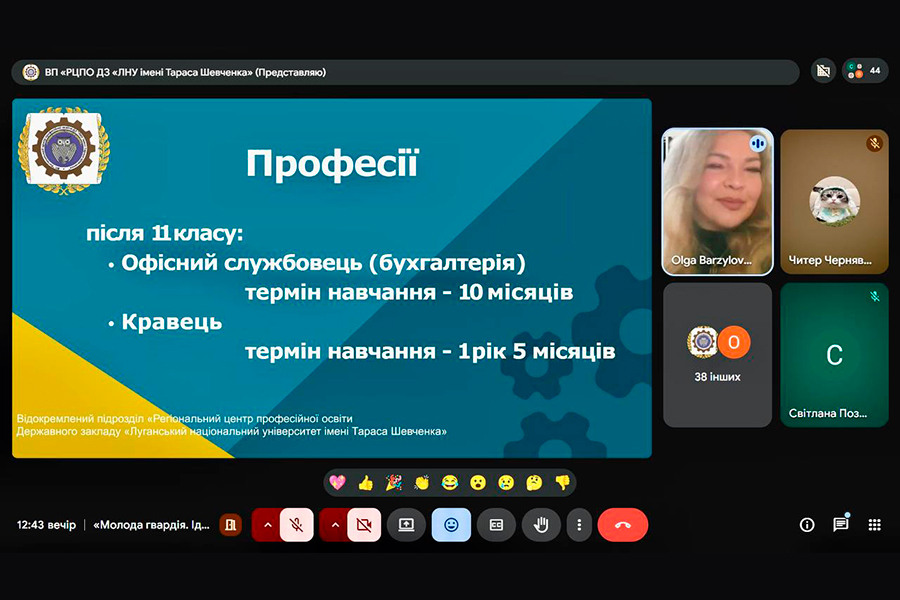
Task: Click the orange building icon beside meeting title
Action: (230, 525)
